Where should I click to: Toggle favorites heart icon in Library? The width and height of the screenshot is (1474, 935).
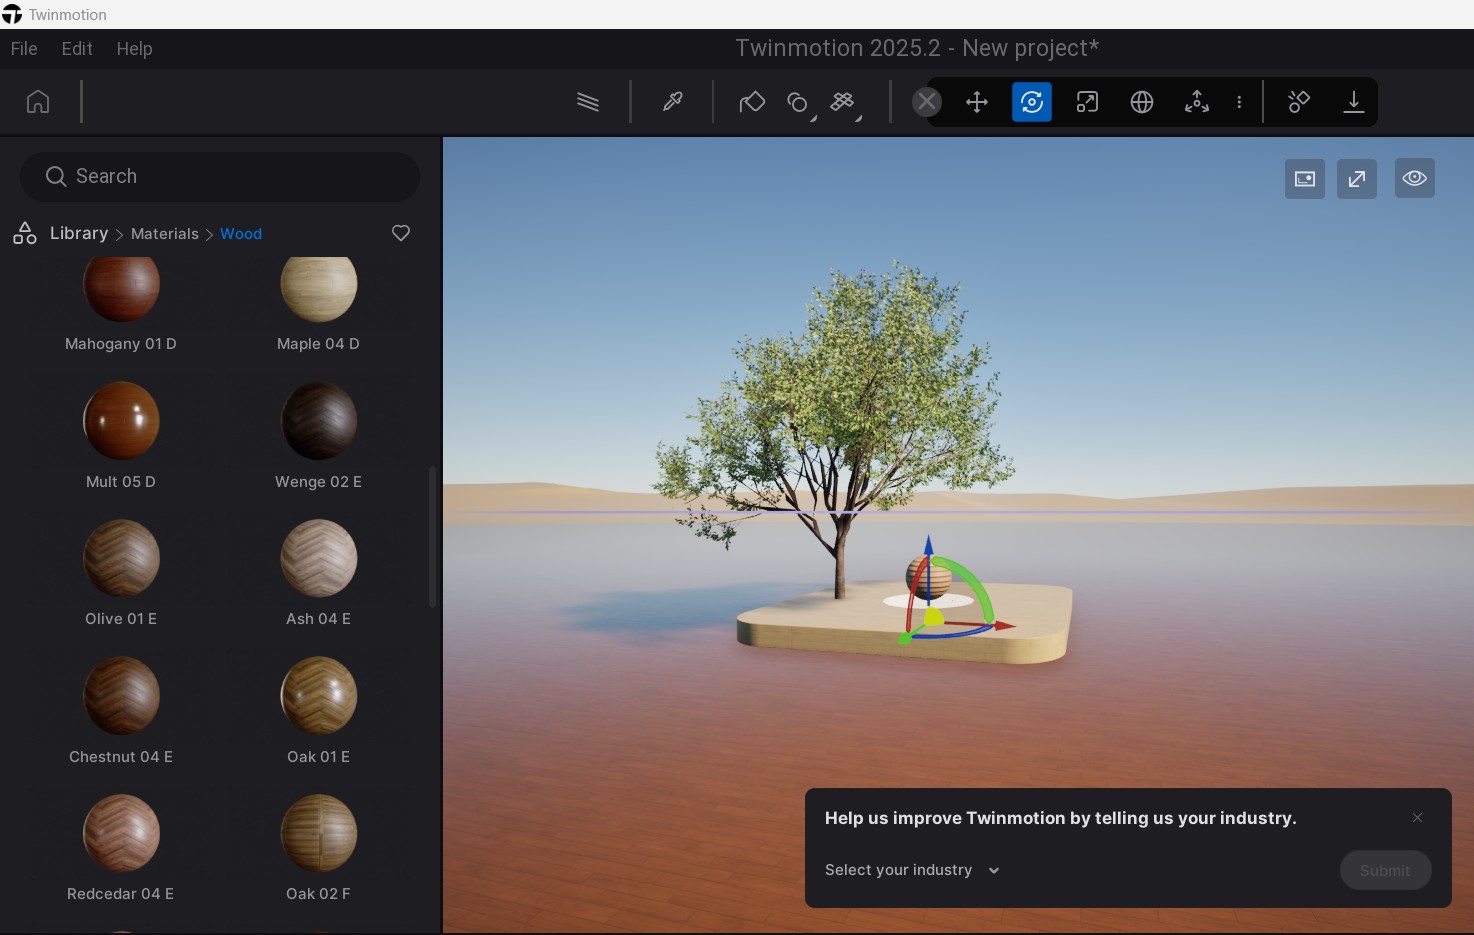coord(401,233)
